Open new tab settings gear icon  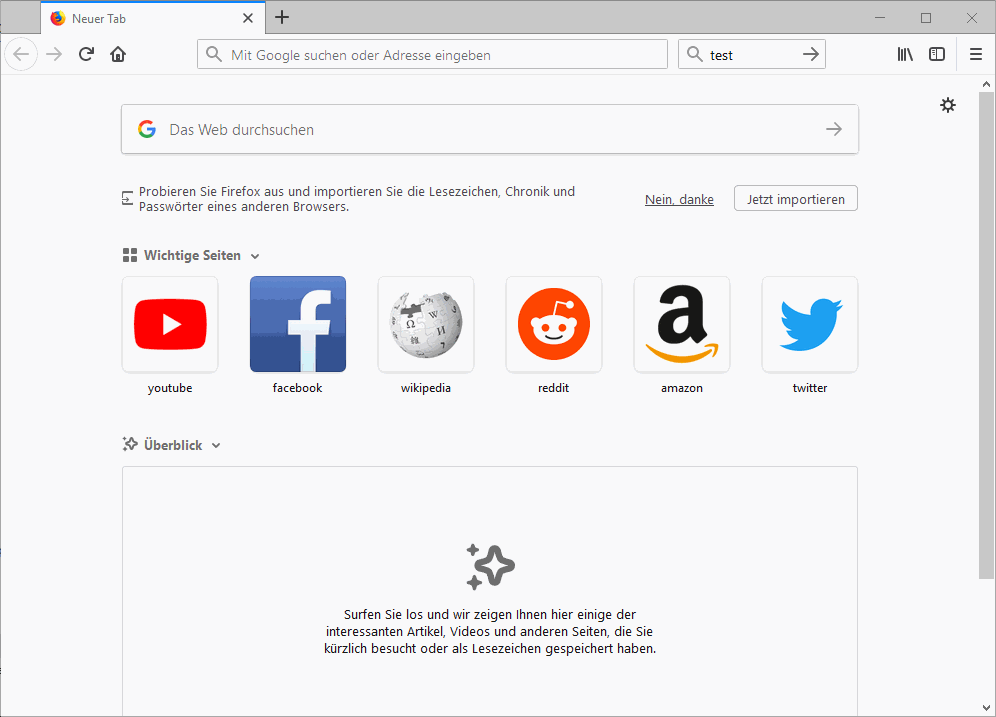[948, 105]
